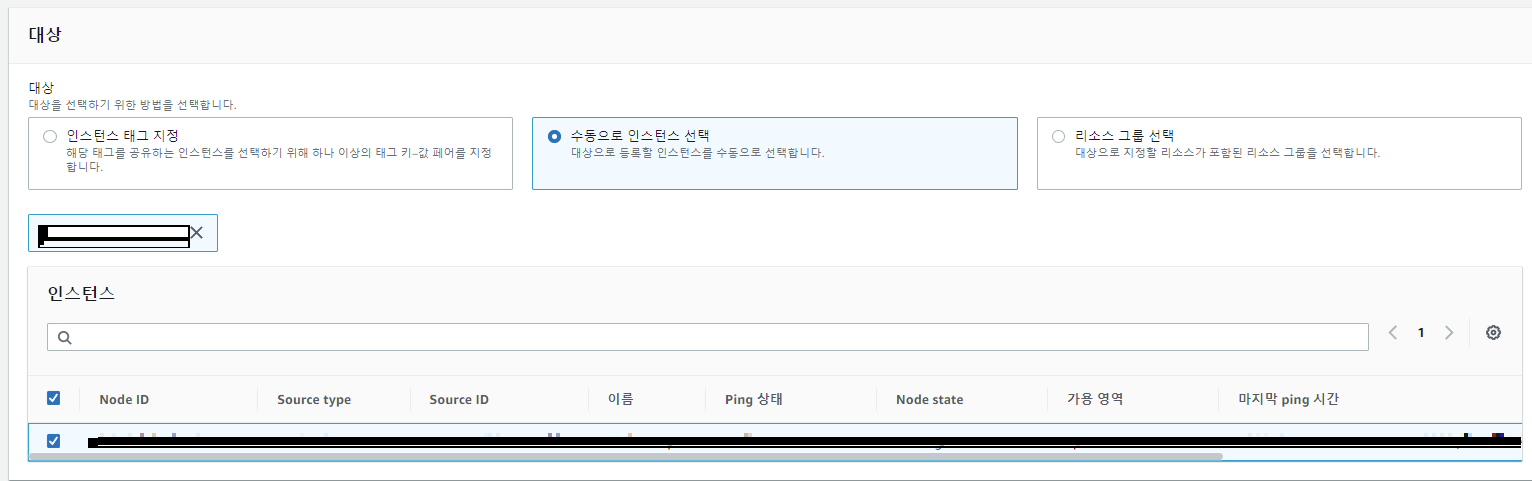
Task: Sort by the Source ID column
Action: [x=459, y=400]
